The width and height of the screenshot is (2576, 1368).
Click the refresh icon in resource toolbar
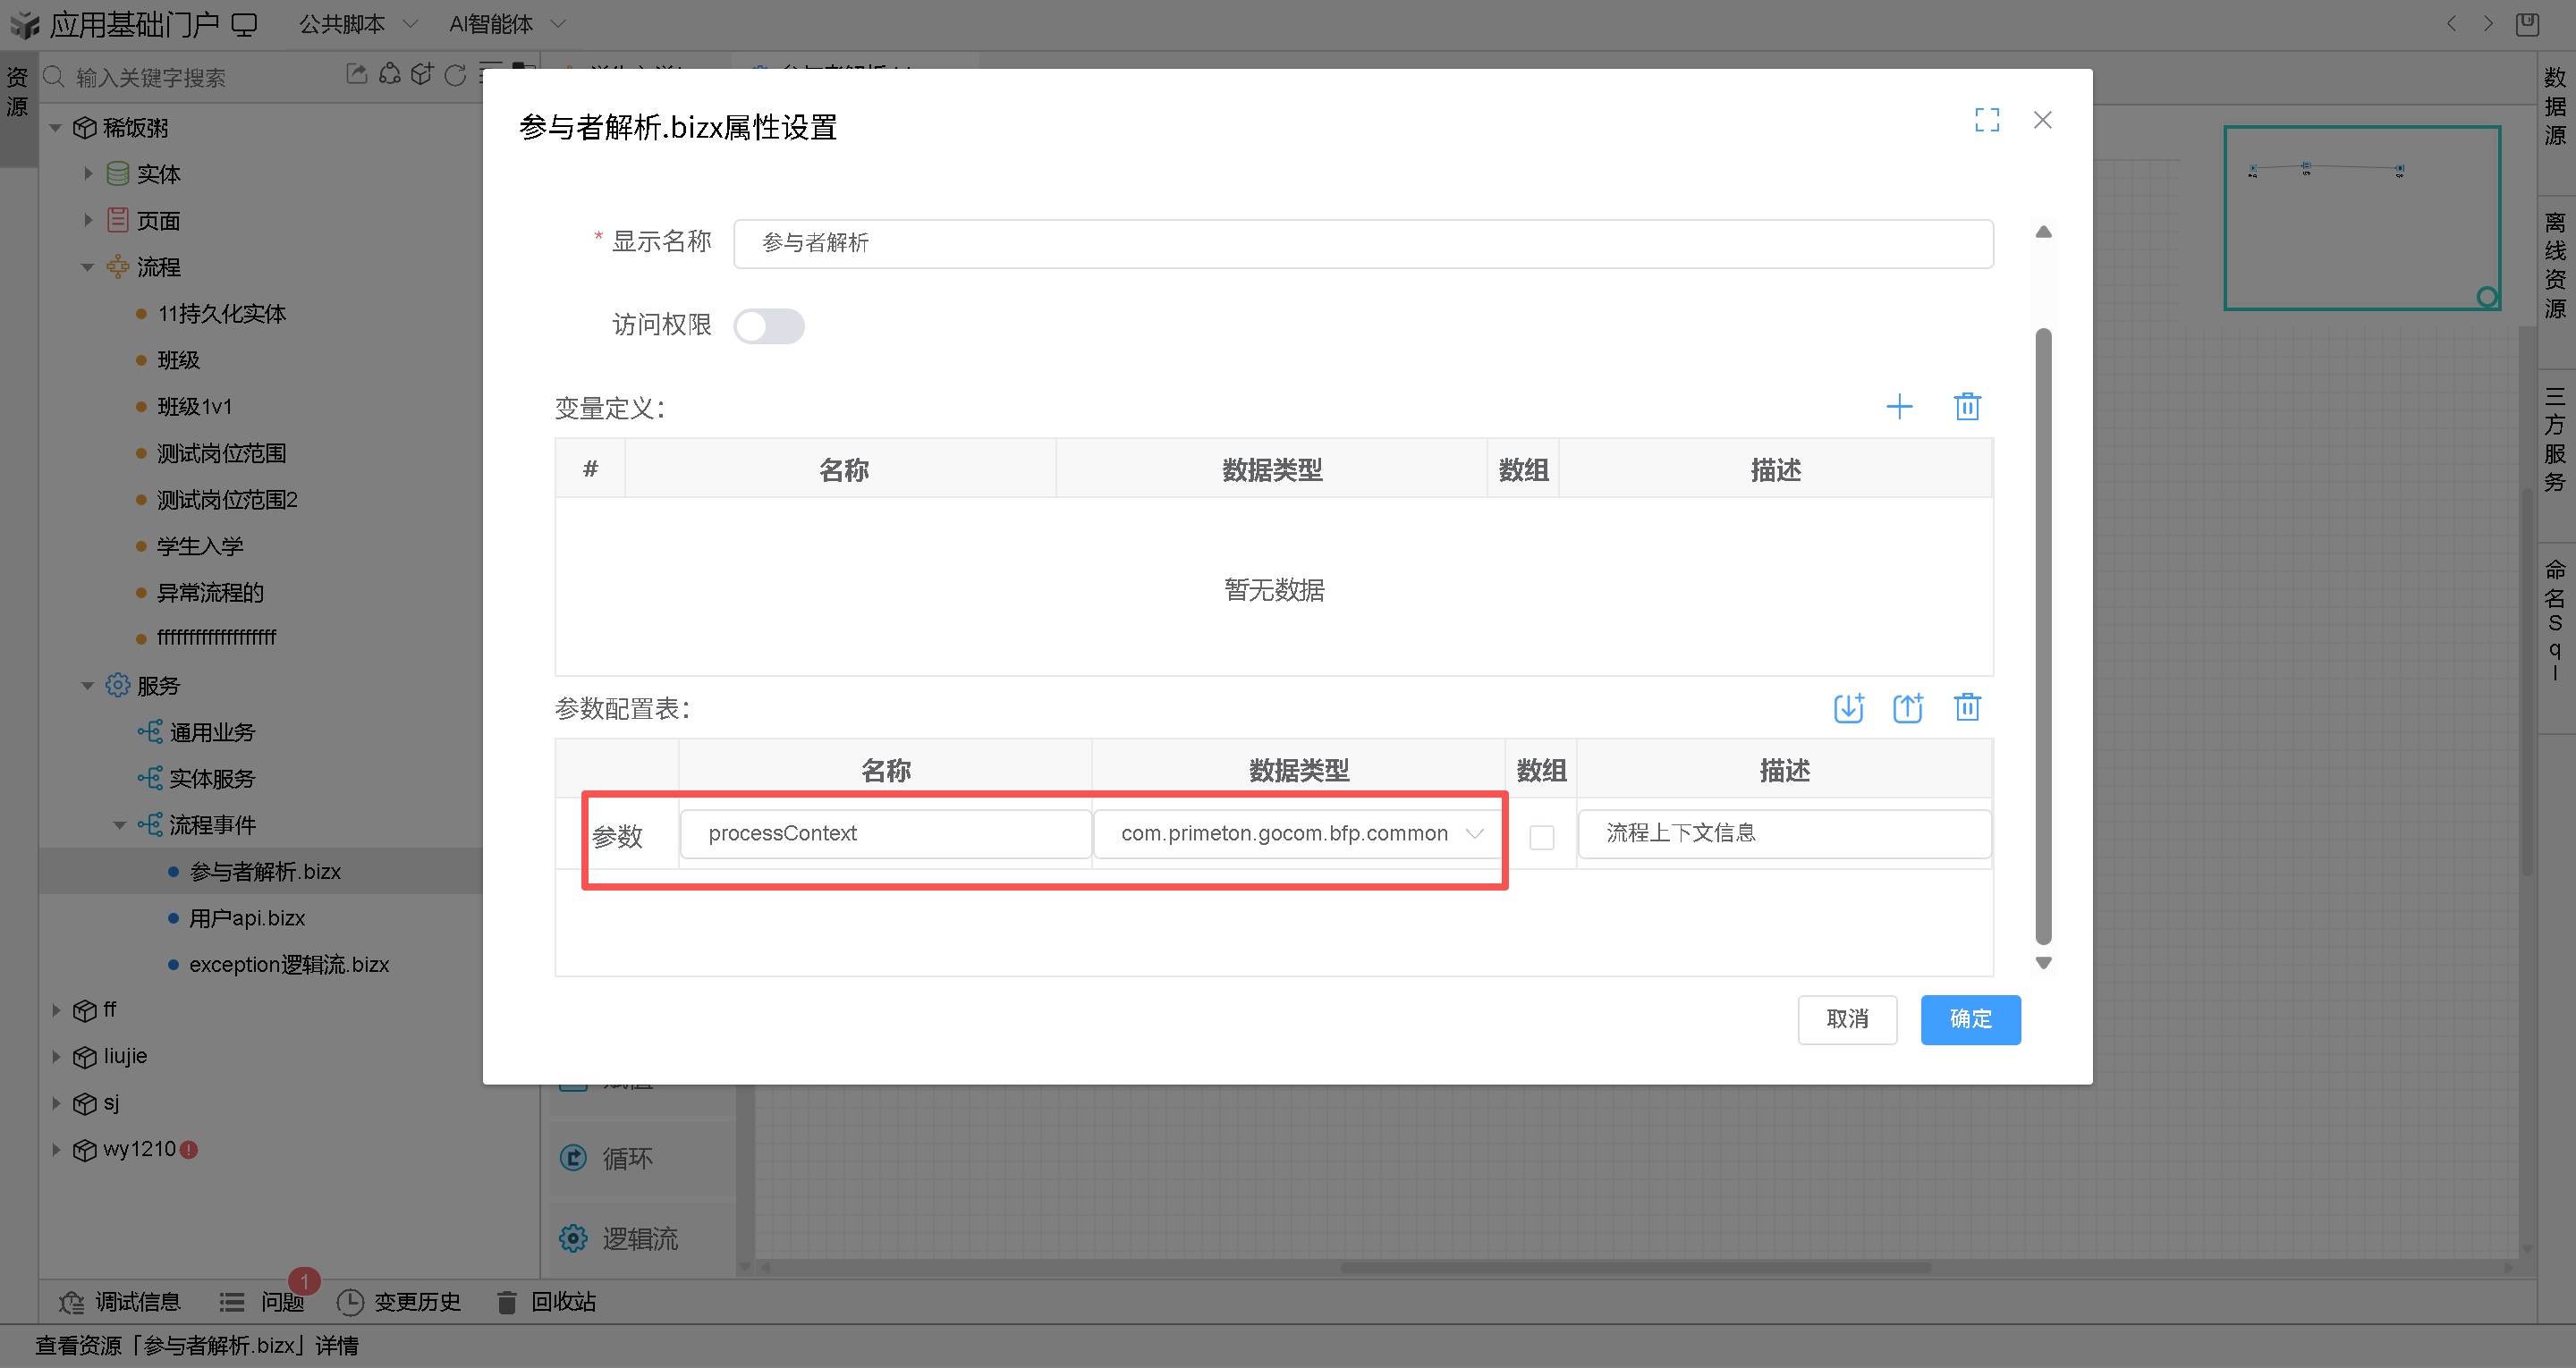click(455, 75)
